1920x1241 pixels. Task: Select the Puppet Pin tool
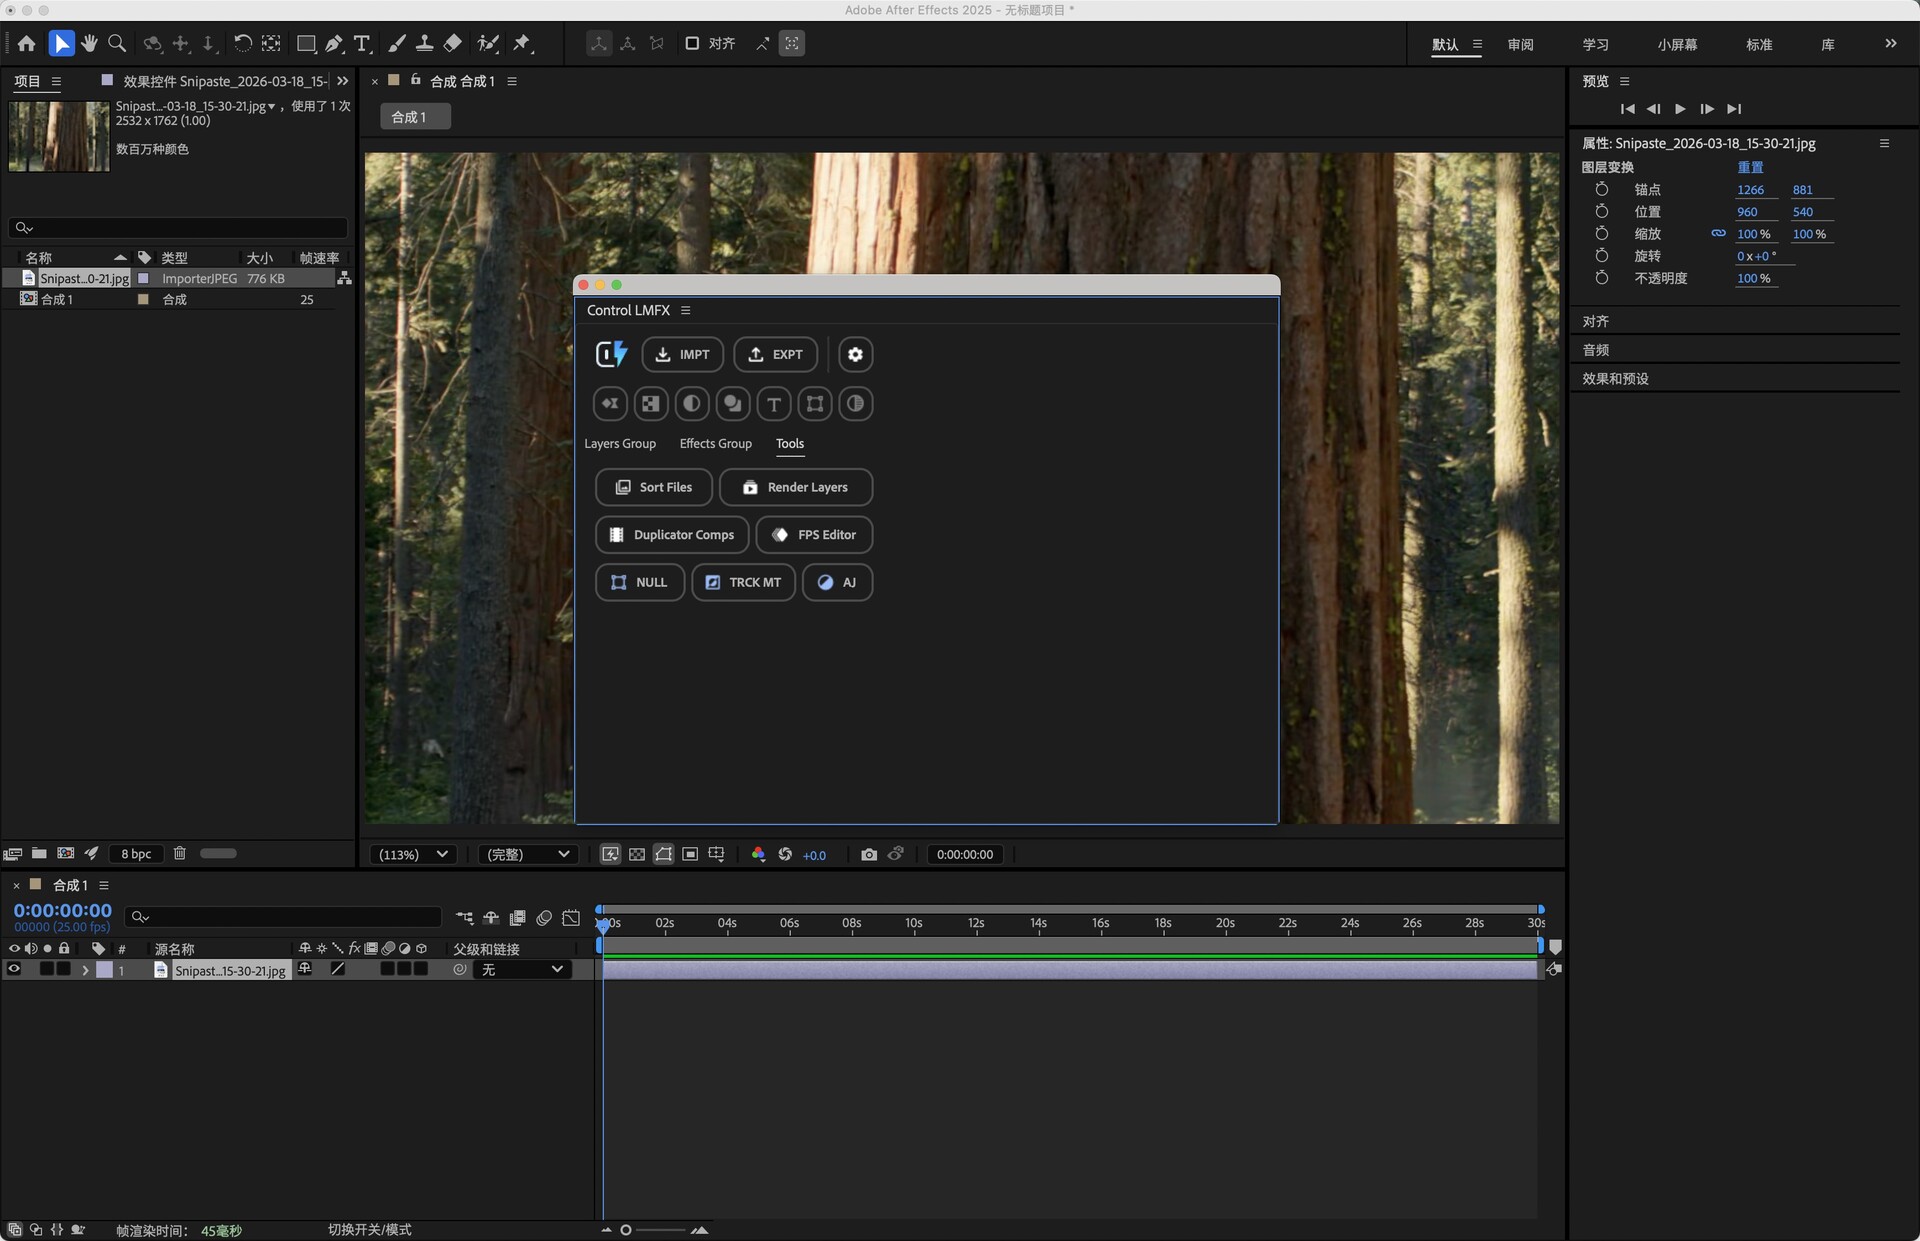[x=522, y=44]
